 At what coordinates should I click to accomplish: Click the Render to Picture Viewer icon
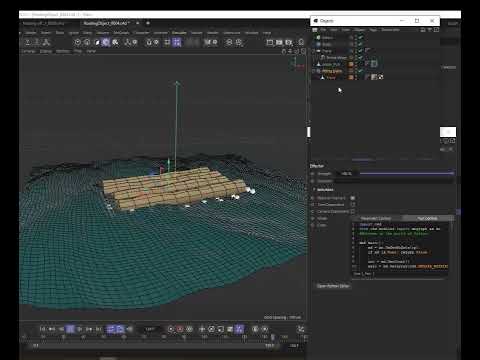pos(279,42)
